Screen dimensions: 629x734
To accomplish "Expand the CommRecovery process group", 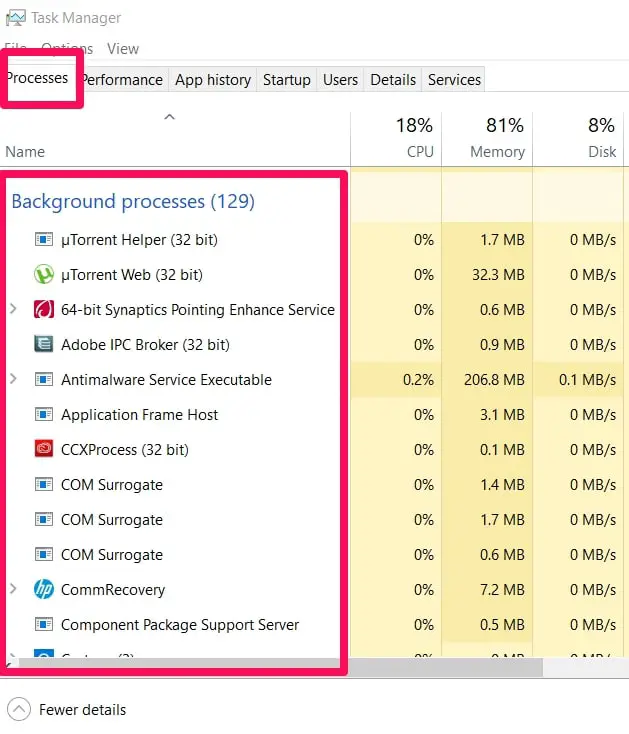I will click(14, 589).
